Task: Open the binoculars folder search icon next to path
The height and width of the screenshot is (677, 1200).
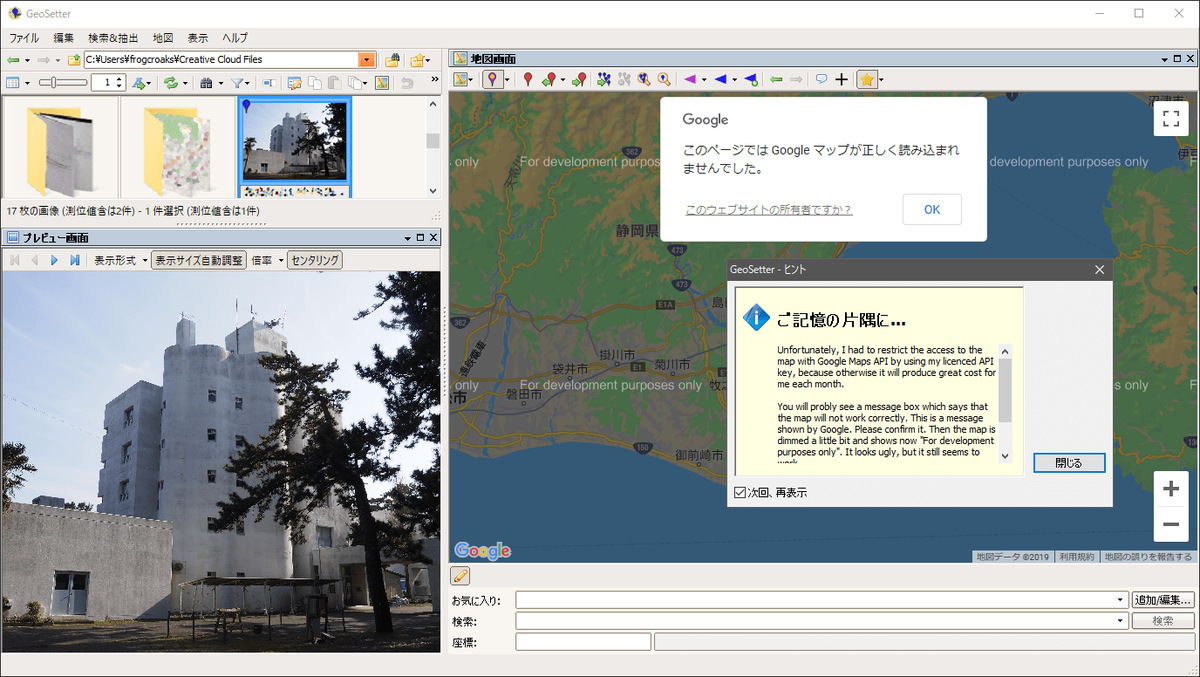Action: [x=392, y=60]
